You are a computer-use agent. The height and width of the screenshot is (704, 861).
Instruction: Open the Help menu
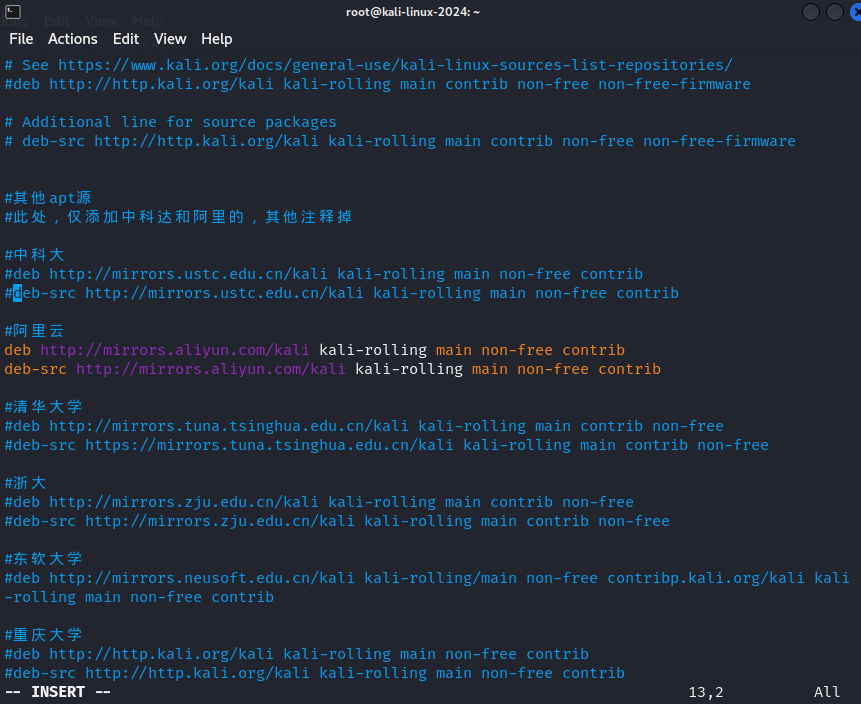pyautogui.click(x=216, y=39)
